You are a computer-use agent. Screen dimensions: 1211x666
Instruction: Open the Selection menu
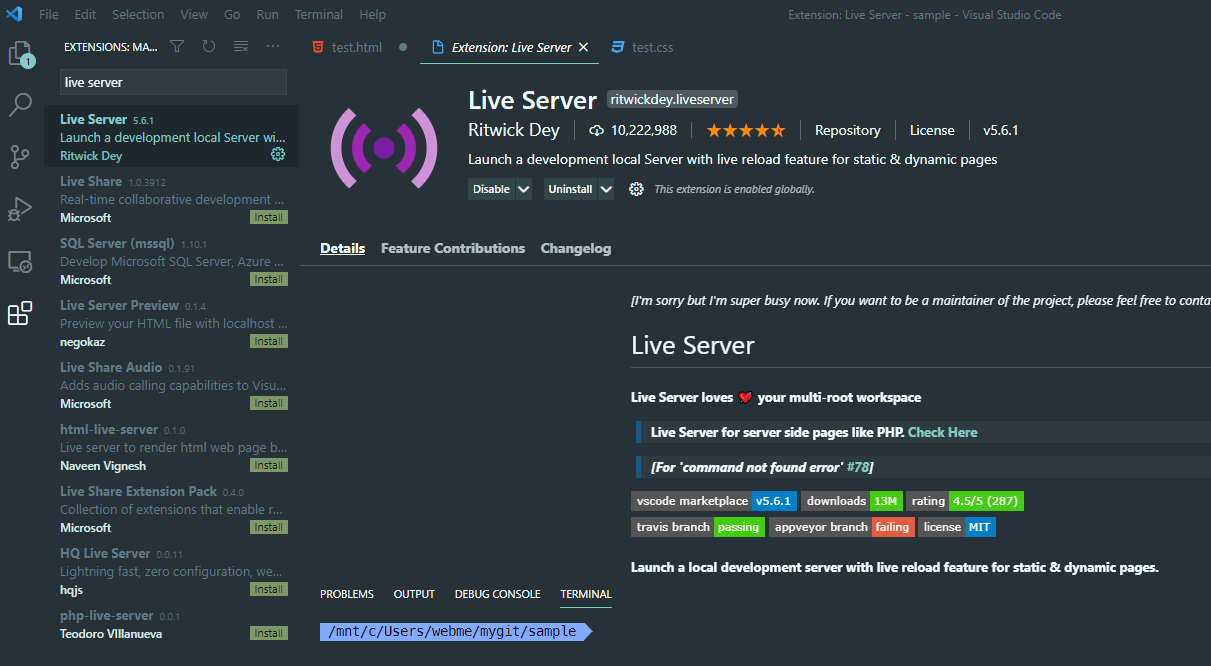[138, 14]
